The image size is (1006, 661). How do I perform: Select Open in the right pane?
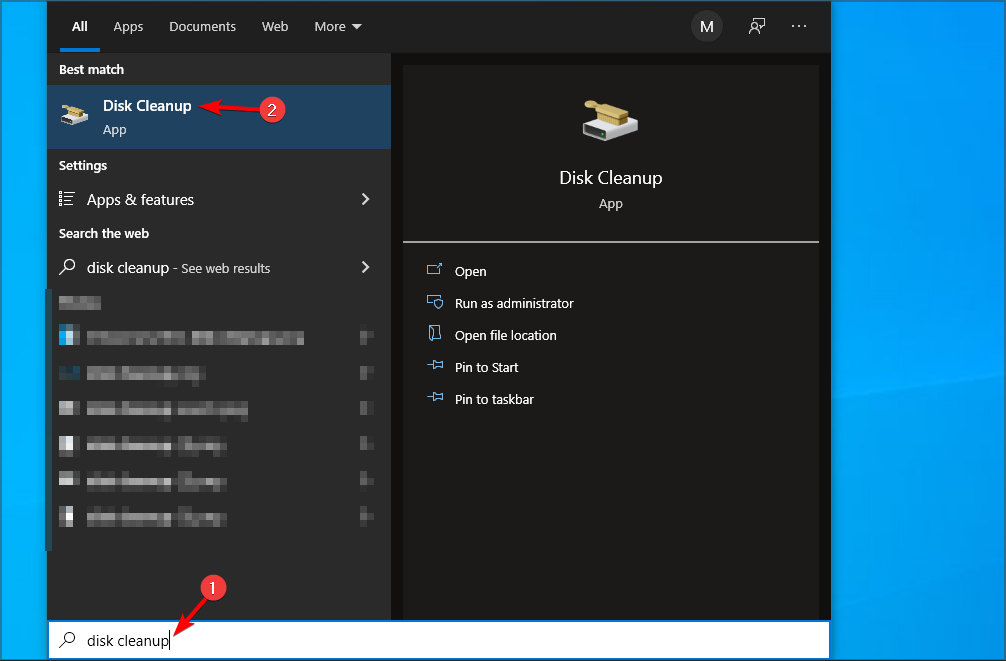click(x=470, y=271)
